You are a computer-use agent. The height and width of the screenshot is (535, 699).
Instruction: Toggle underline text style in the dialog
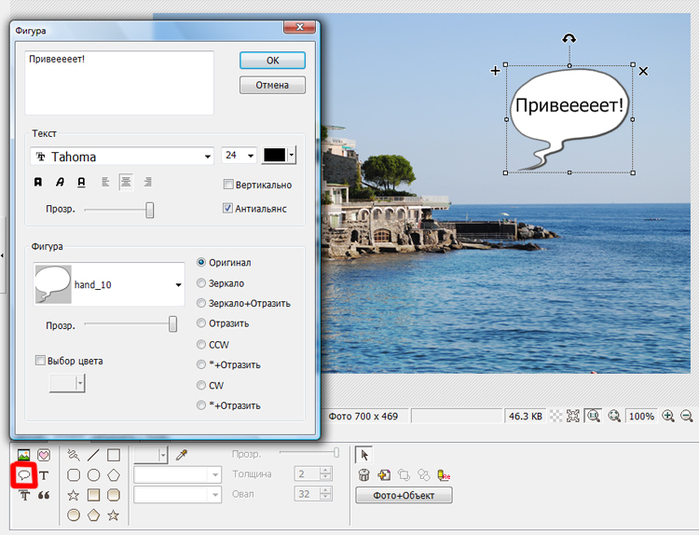tap(81, 182)
